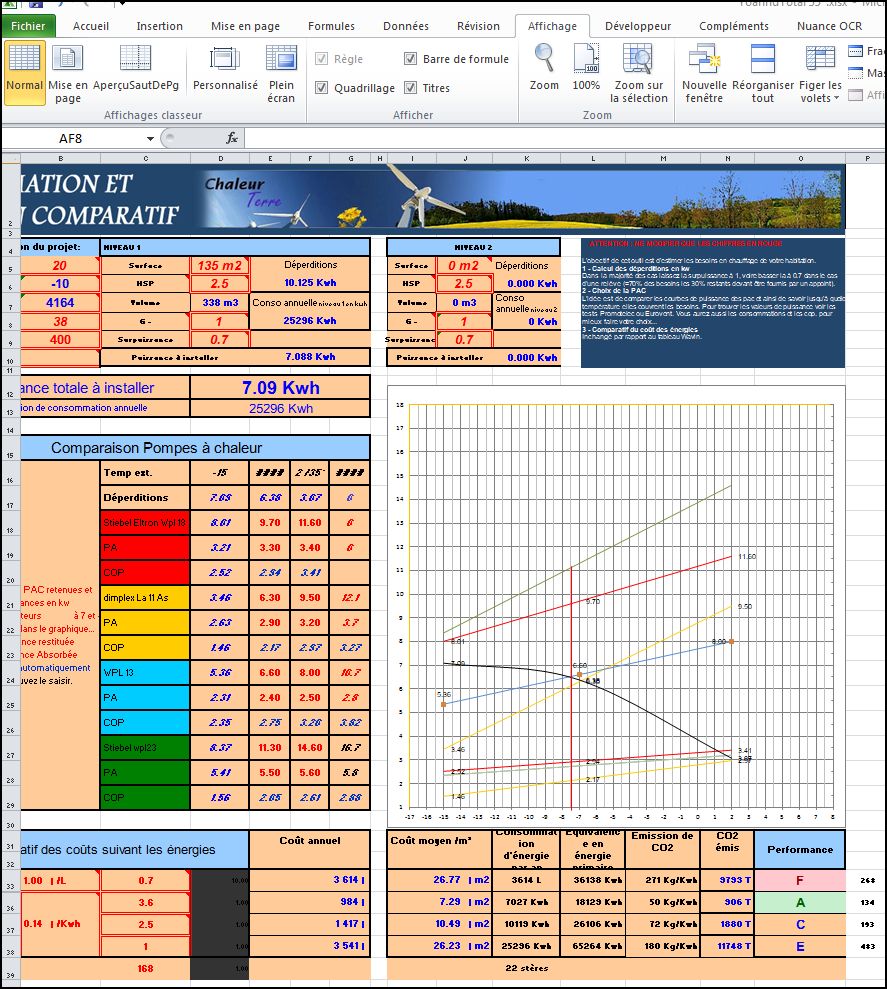This screenshot has height=989, width=887.
Task: Click the blue instructions text box
Action: [713, 303]
